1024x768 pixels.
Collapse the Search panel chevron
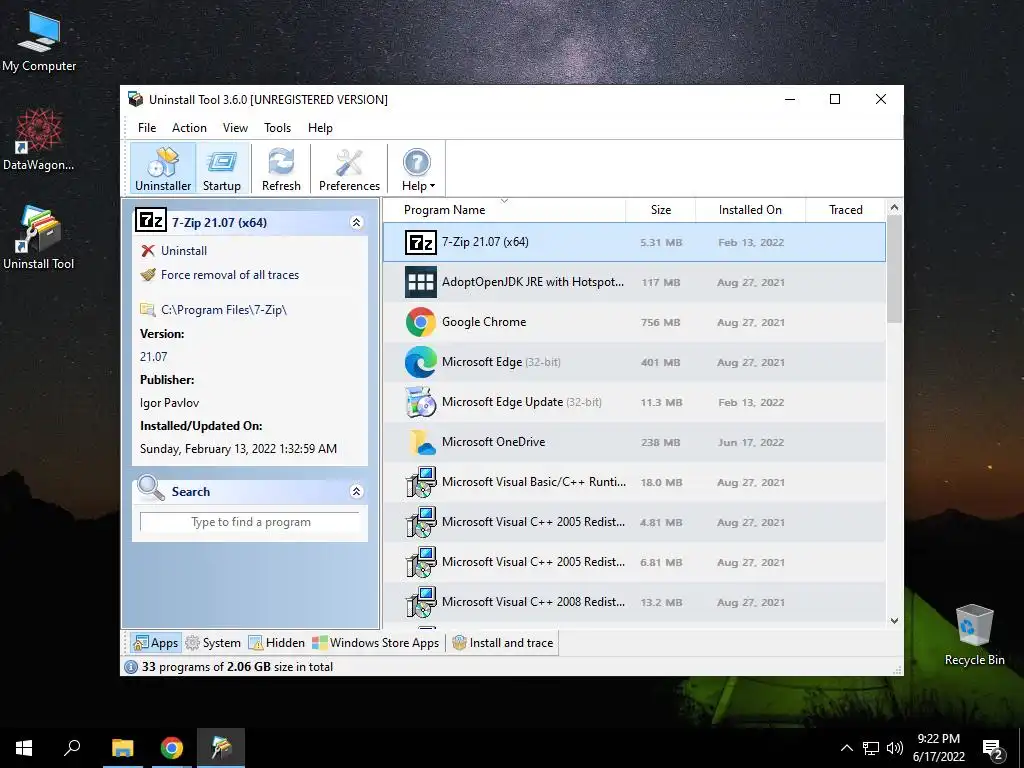357,492
